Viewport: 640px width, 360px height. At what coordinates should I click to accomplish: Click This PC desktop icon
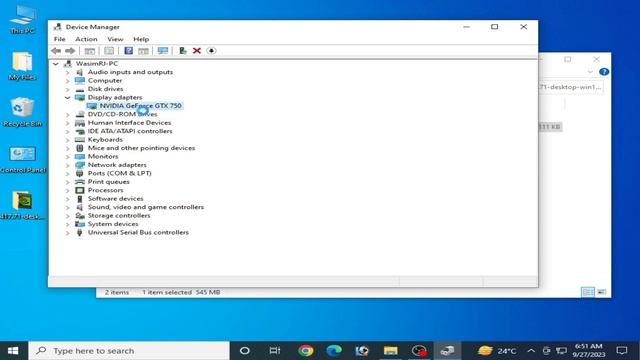(x=22, y=19)
